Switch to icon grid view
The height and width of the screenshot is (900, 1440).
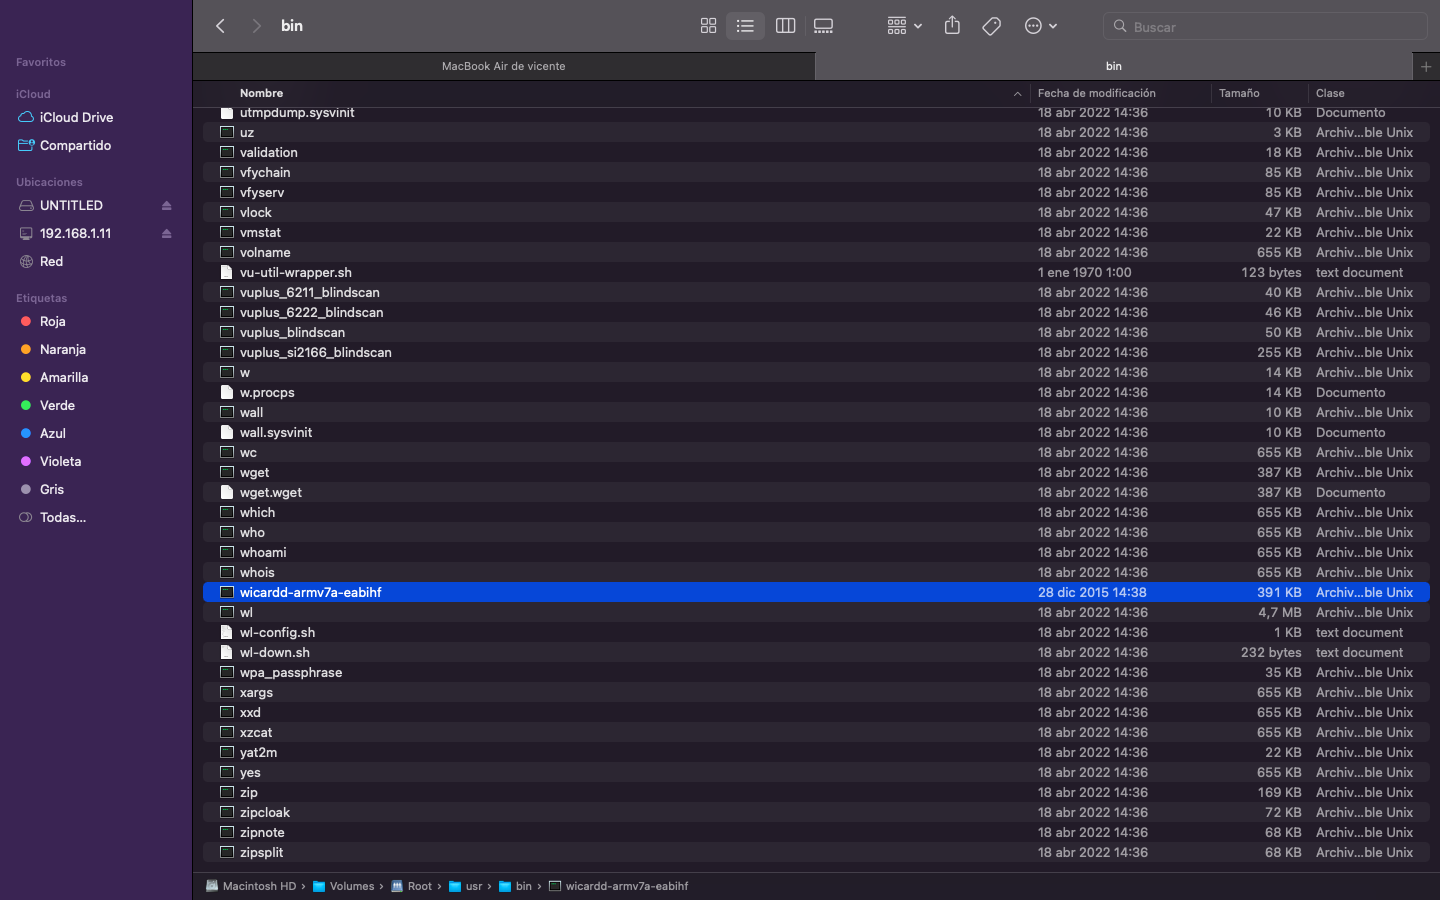[708, 26]
